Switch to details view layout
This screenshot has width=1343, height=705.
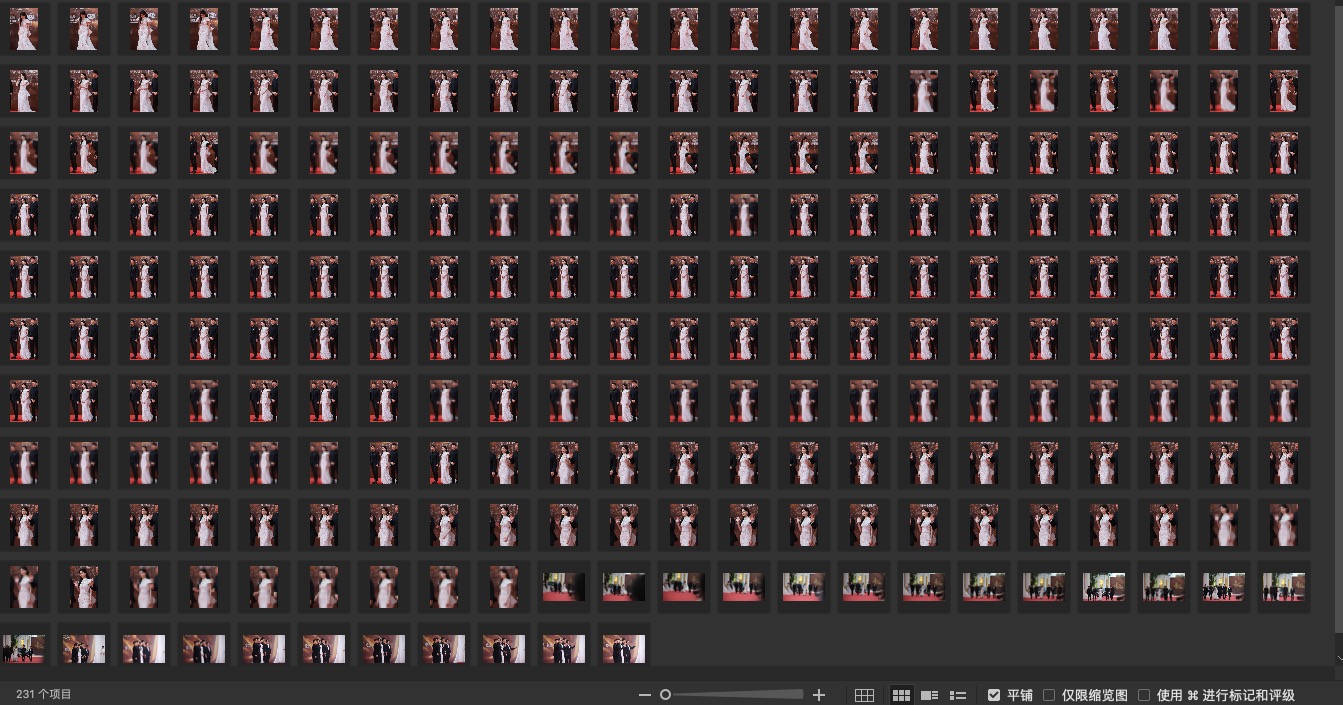(929, 695)
